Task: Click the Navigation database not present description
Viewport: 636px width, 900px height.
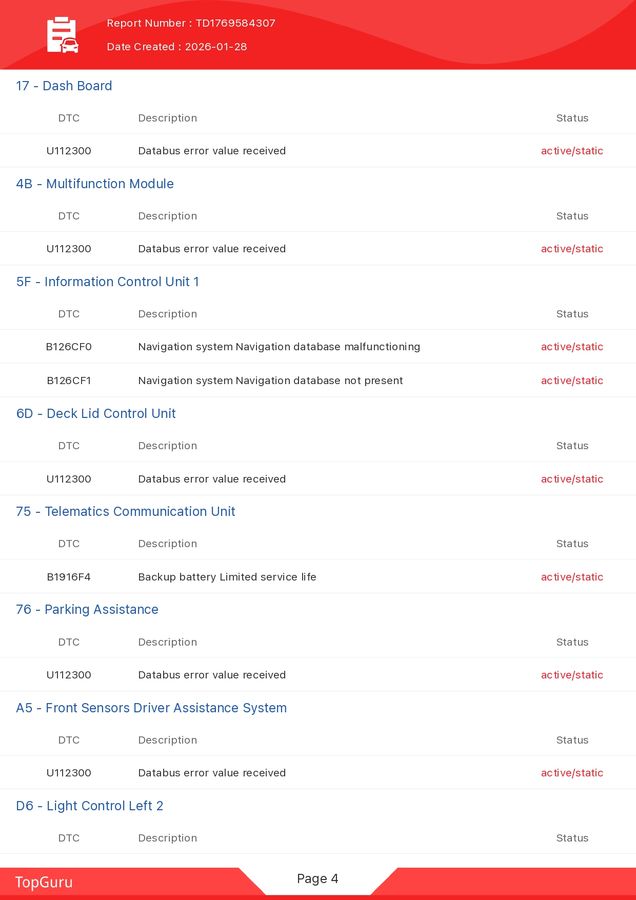Action: click(270, 381)
